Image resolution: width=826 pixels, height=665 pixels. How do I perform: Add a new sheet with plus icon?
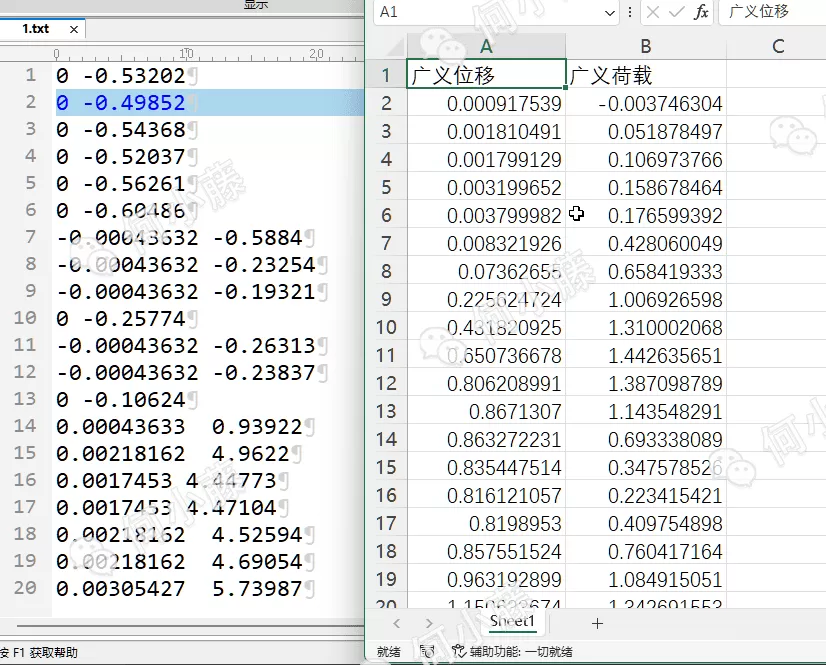(x=598, y=623)
